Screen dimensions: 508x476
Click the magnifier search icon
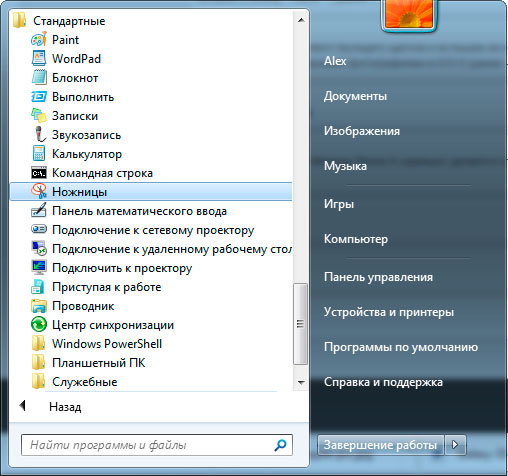pos(280,445)
